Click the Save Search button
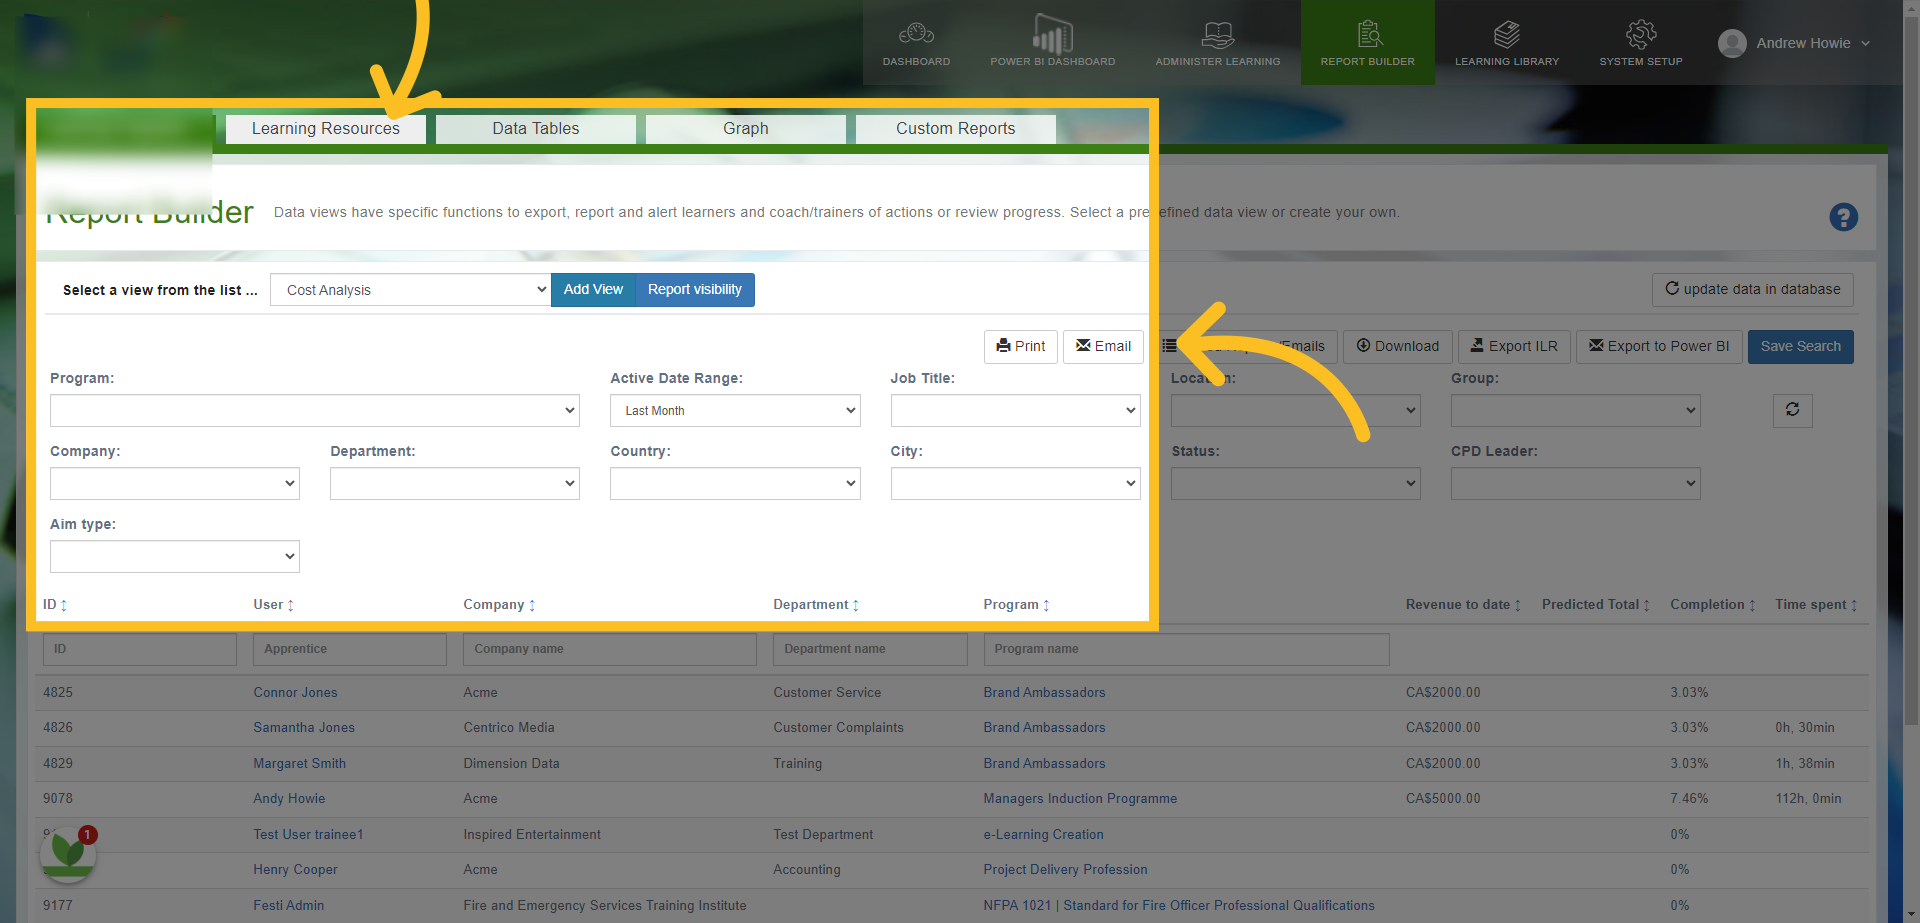The height and width of the screenshot is (923, 1920). pyautogui.click(x=1800, y=346)
